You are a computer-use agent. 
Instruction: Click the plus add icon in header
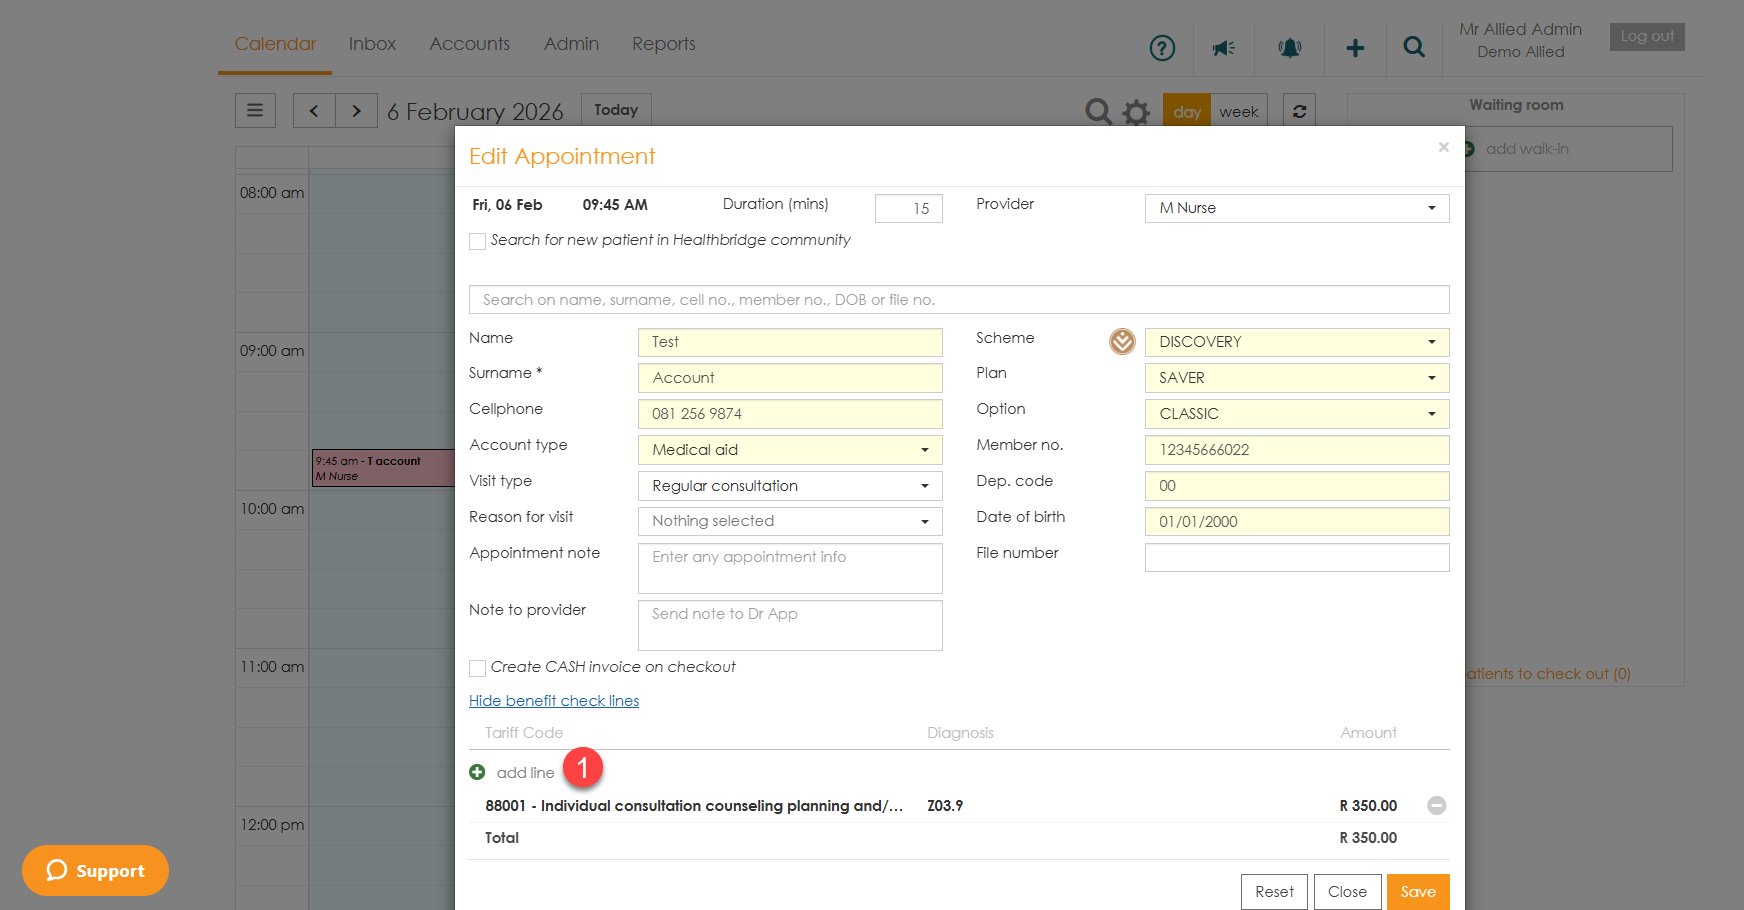click(1355, 48)
